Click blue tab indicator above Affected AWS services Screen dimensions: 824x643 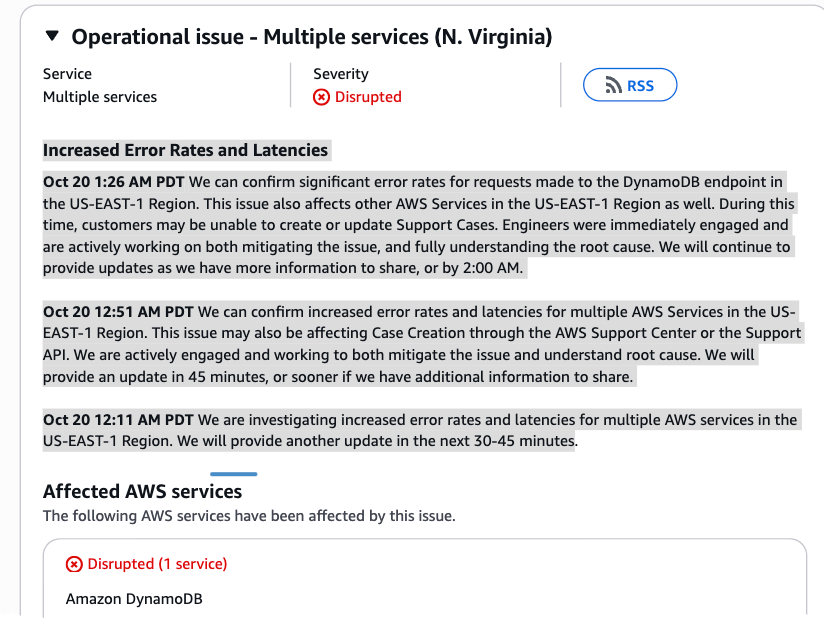(233, 474)
